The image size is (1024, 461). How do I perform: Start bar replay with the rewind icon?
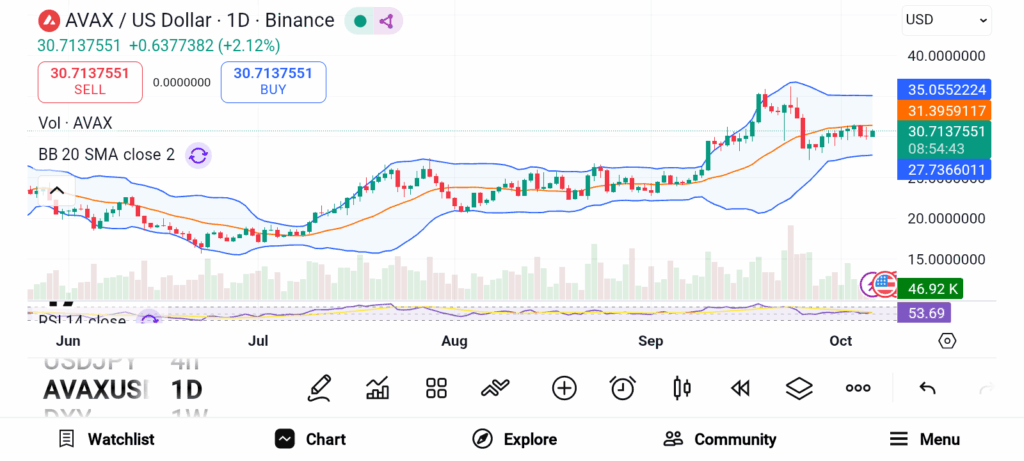click(740, 387)
